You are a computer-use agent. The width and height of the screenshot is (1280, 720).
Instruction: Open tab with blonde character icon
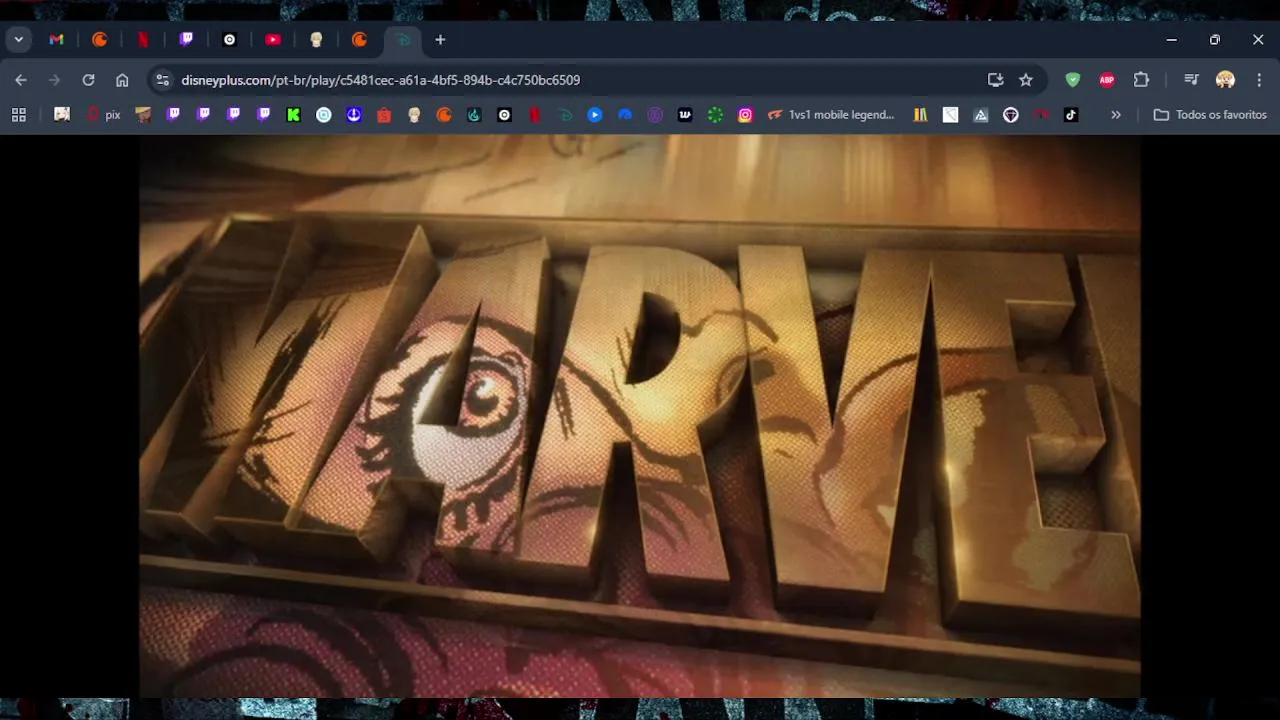[x=316, y=40]
